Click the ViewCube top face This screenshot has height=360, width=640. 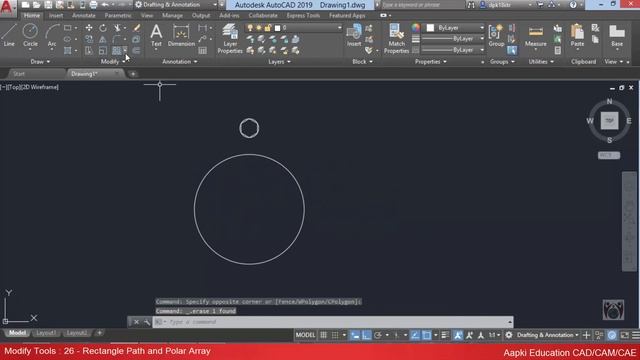(x=609, y=121)
